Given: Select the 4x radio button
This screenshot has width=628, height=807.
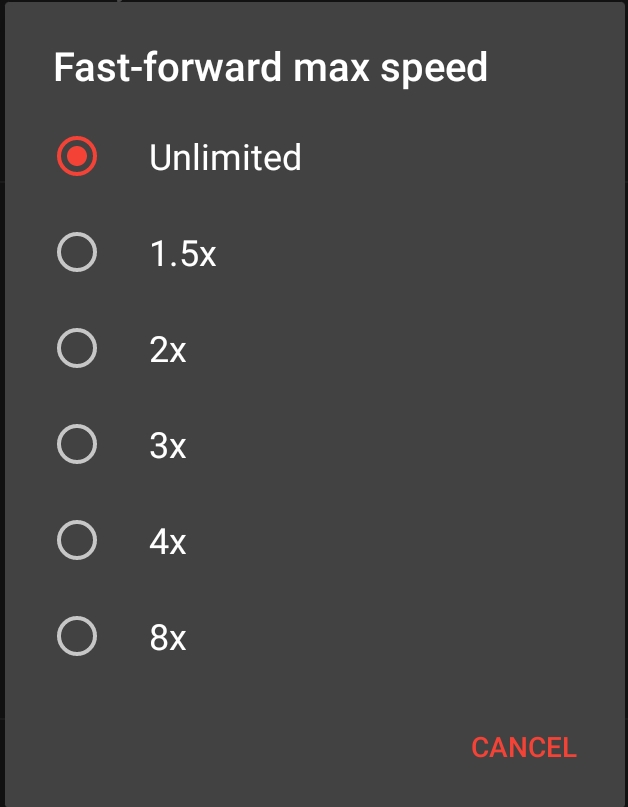Looking at the screenshot, I should (77, 541).
